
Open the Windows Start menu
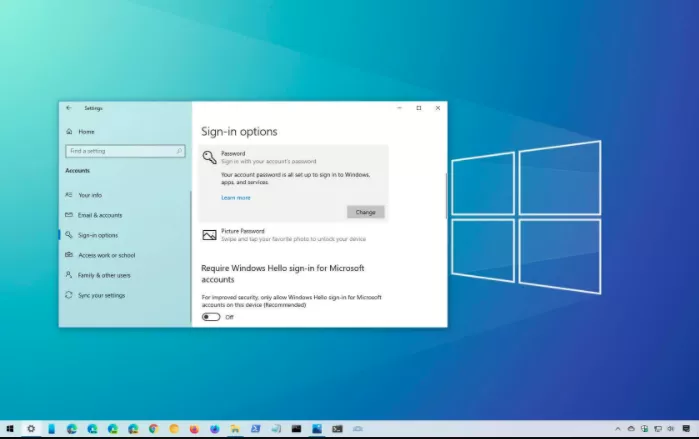10,429
